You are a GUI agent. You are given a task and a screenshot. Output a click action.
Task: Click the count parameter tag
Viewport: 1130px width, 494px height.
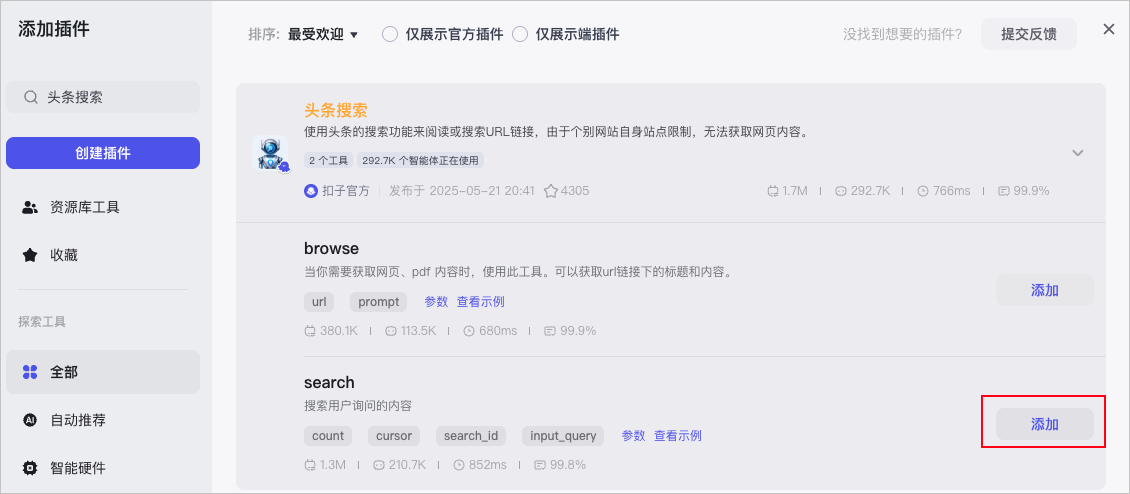pos(328,436)
